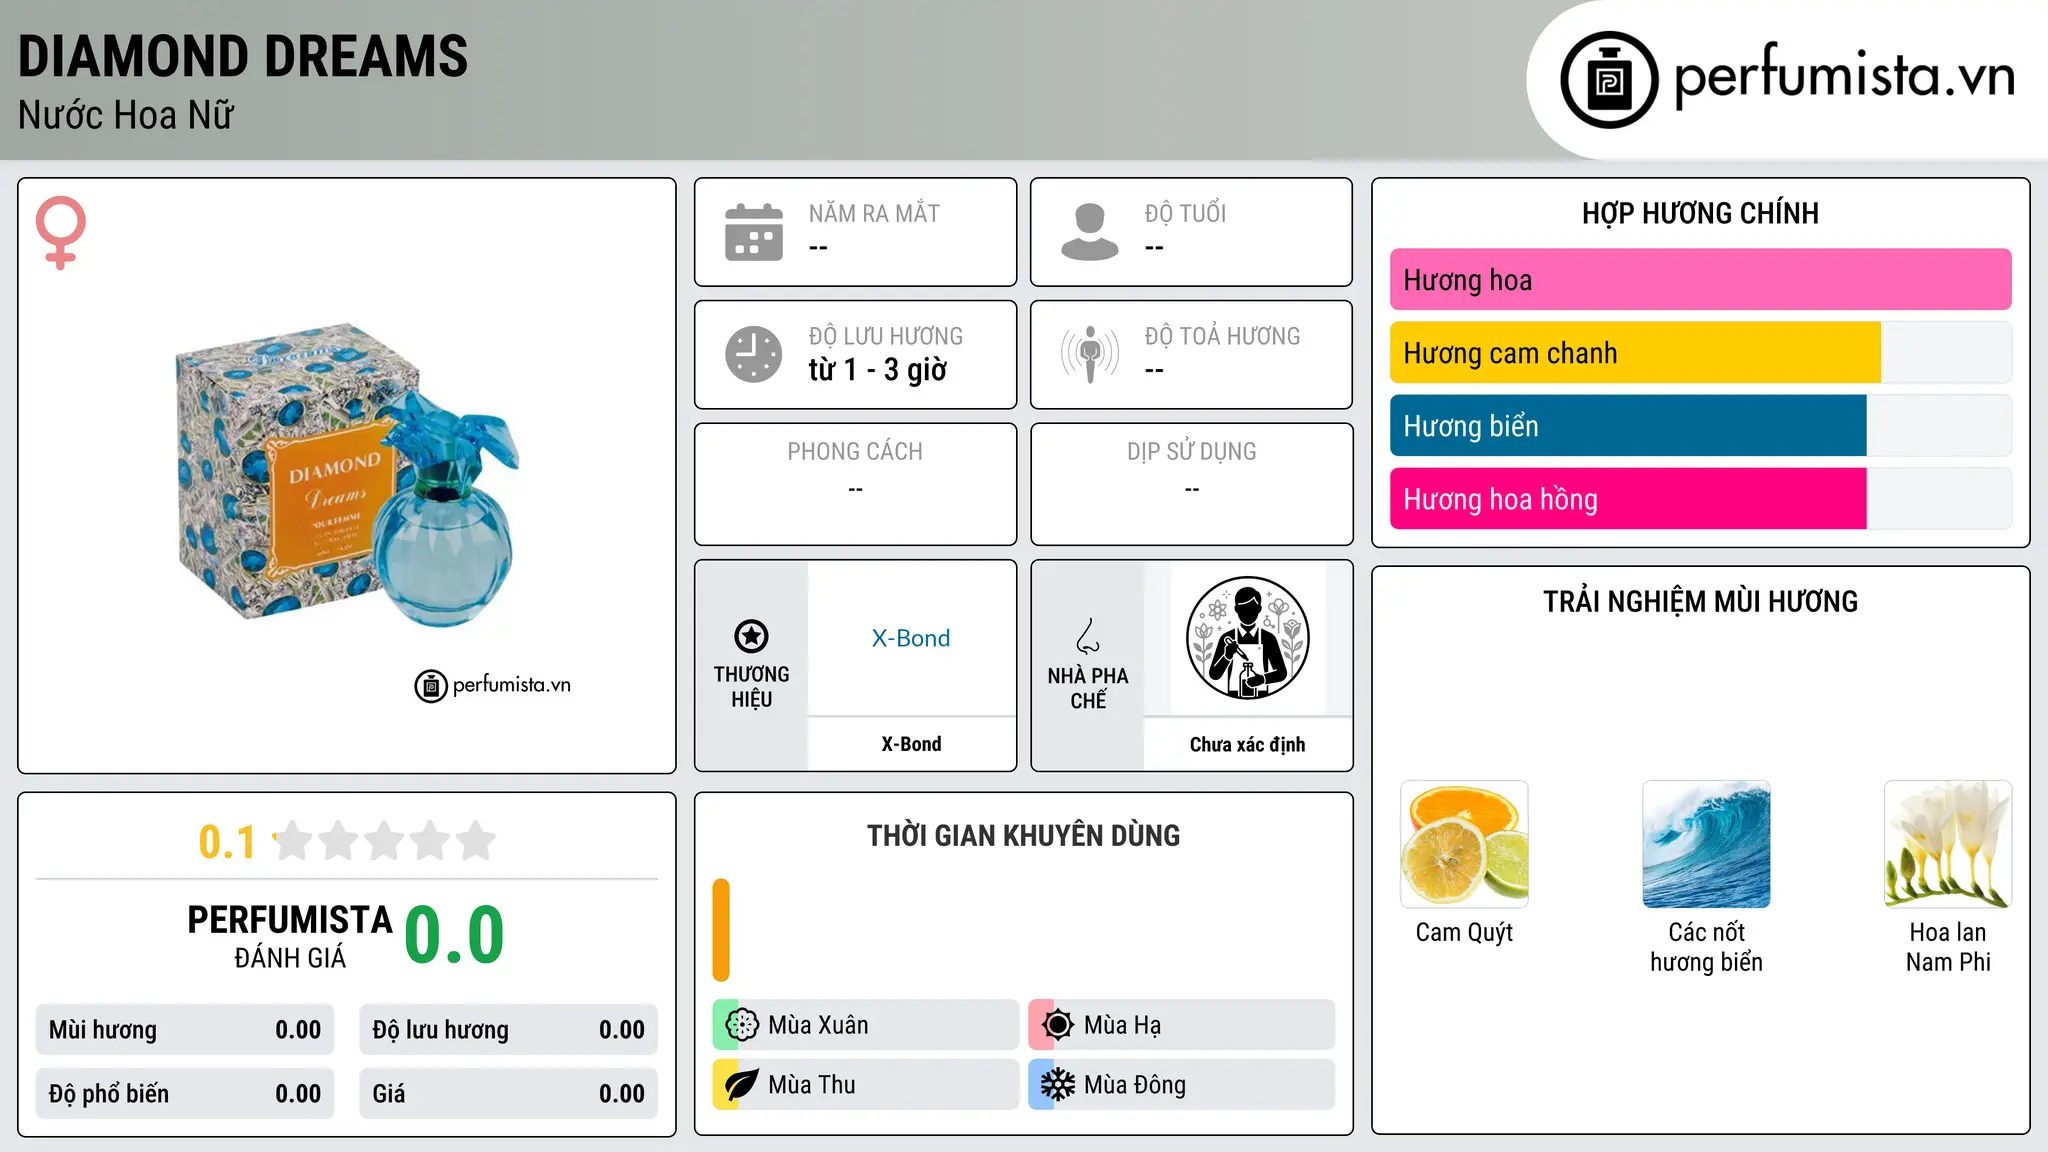Click the Mùa Hạ season label
This screenshot has width=2048, height=1152.
[x=1123, y=1025]
